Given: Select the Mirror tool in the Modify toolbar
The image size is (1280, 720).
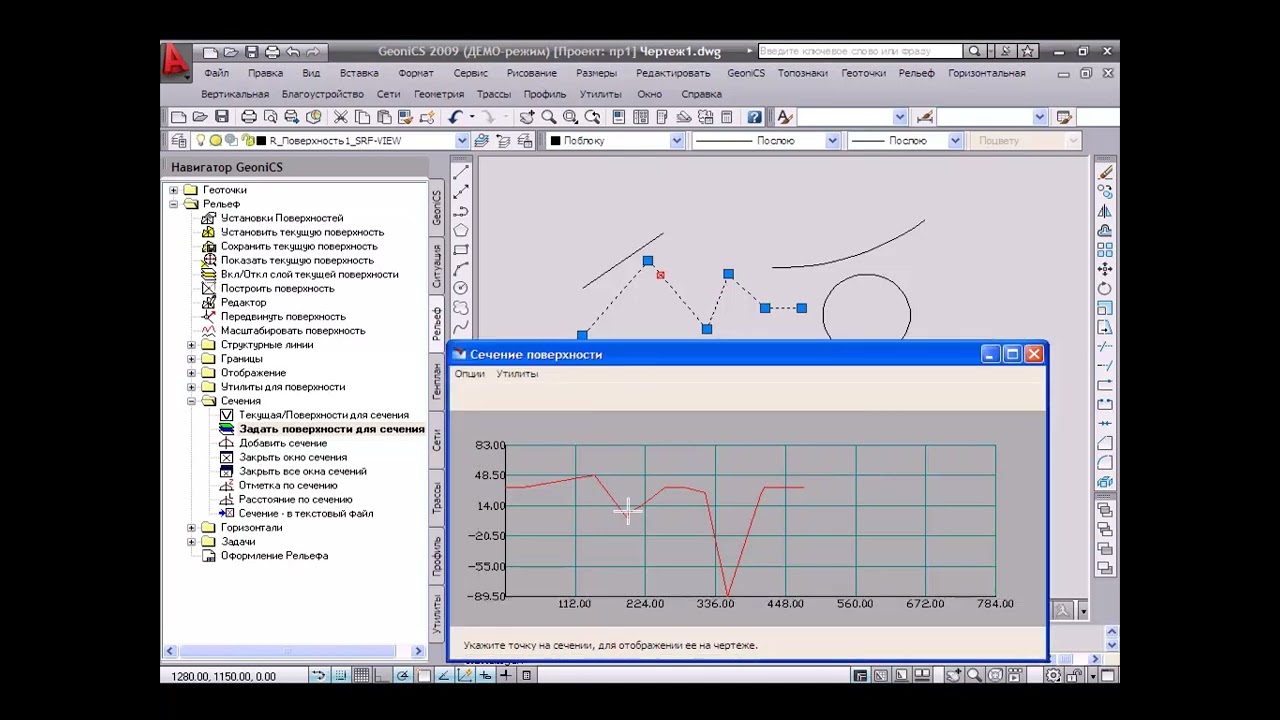Looking at the screenshot, I should click(1105, 211).
